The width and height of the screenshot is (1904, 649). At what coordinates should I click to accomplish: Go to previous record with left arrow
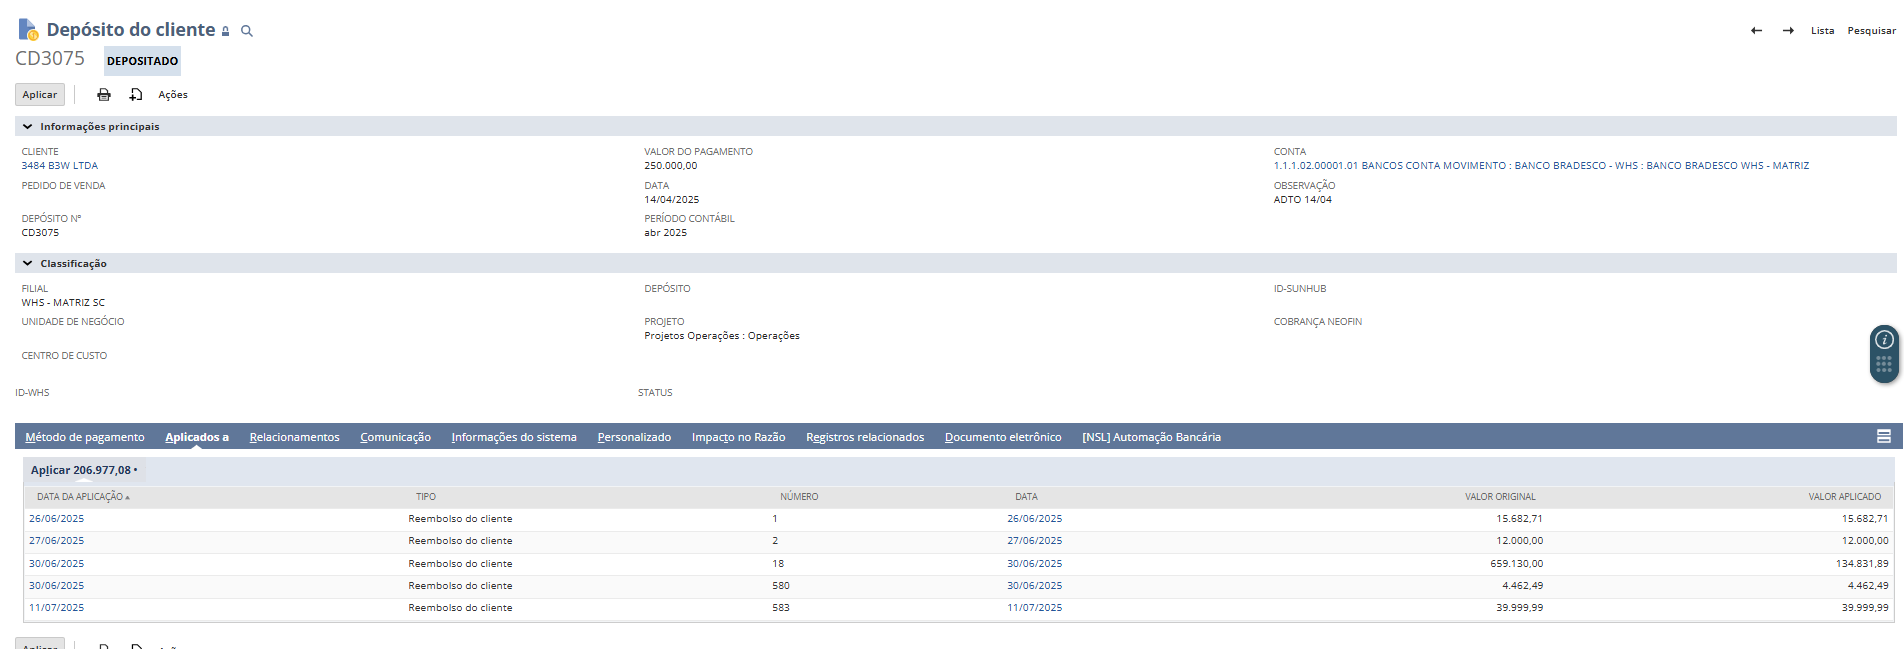[x=1756, y=31]
